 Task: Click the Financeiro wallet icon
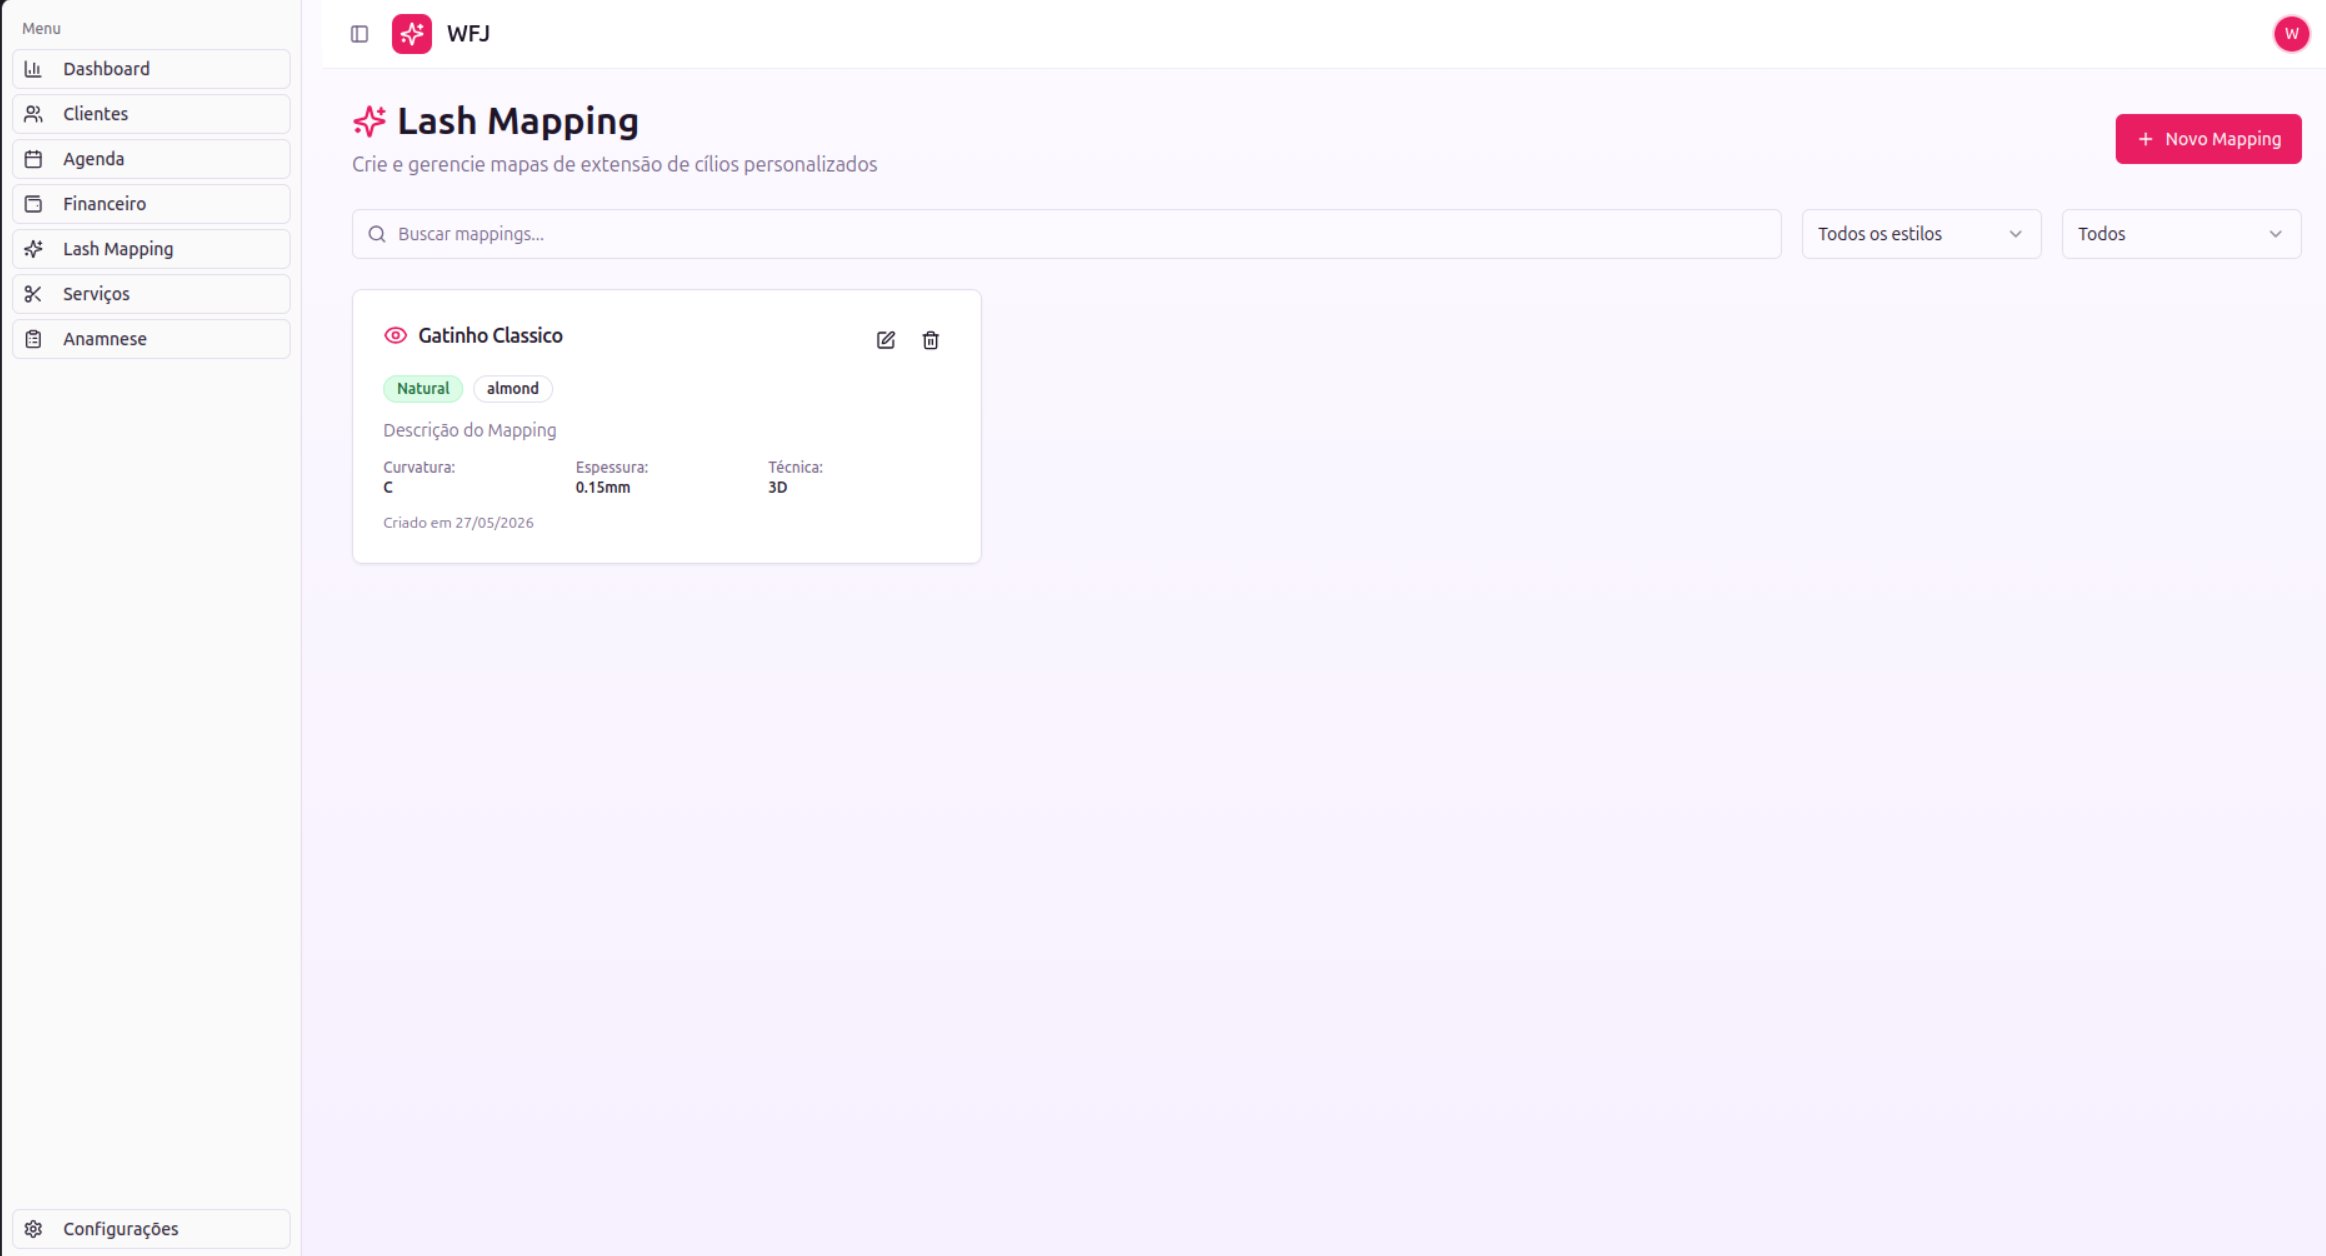(x=33, y=204)
